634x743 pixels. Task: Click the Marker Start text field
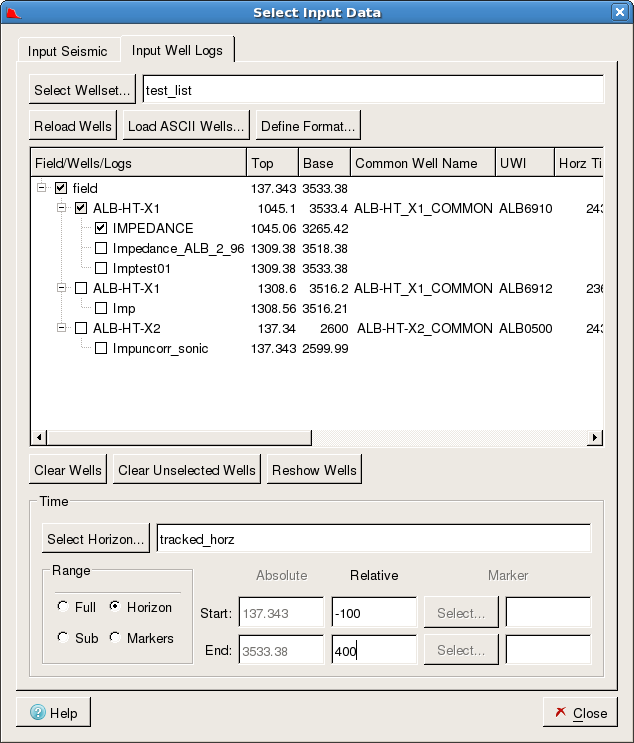coord(548,612)
